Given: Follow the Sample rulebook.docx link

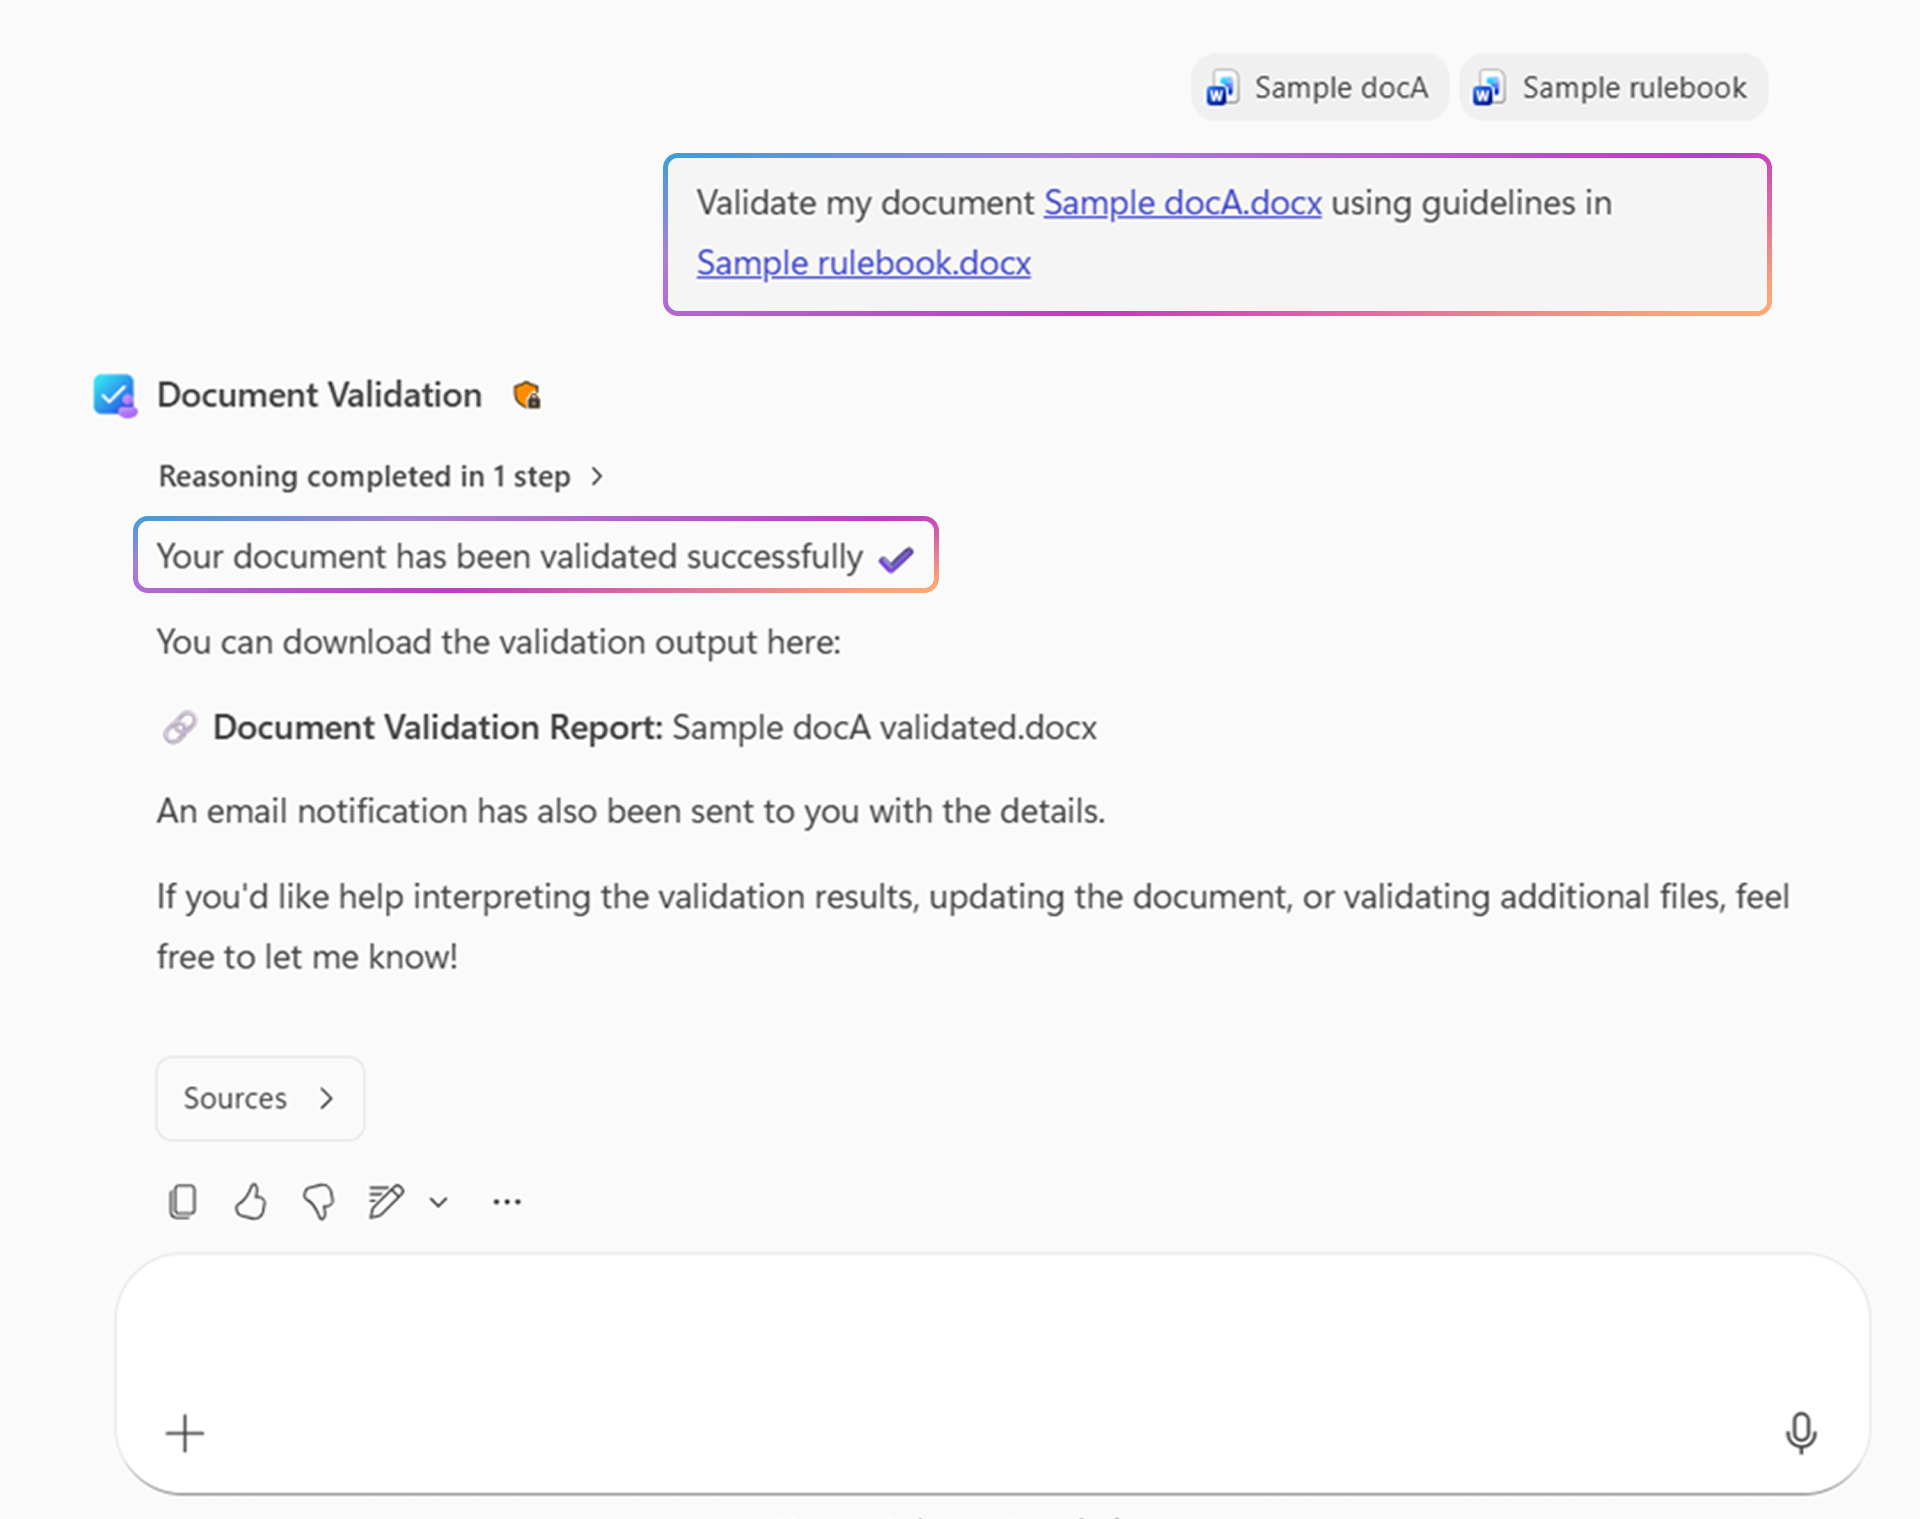Looking at the screenshot, I should pyautogui.click(x=864, y=263).
